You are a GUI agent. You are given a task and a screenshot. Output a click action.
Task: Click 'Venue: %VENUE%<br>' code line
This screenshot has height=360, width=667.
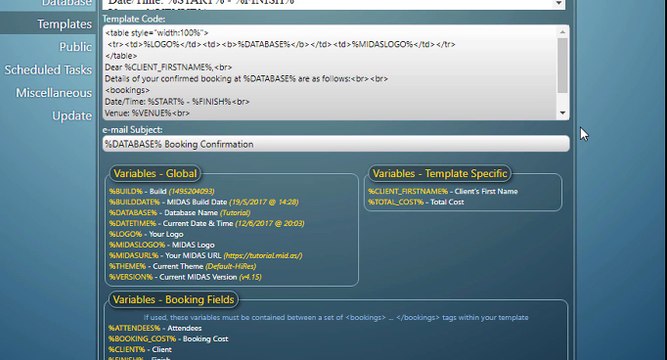tap(147, 113)
